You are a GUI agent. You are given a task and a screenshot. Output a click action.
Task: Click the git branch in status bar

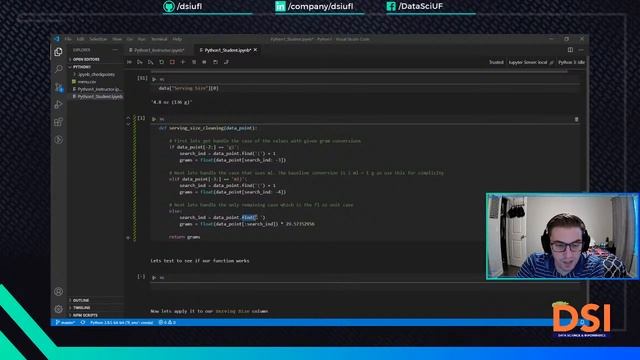65,322
